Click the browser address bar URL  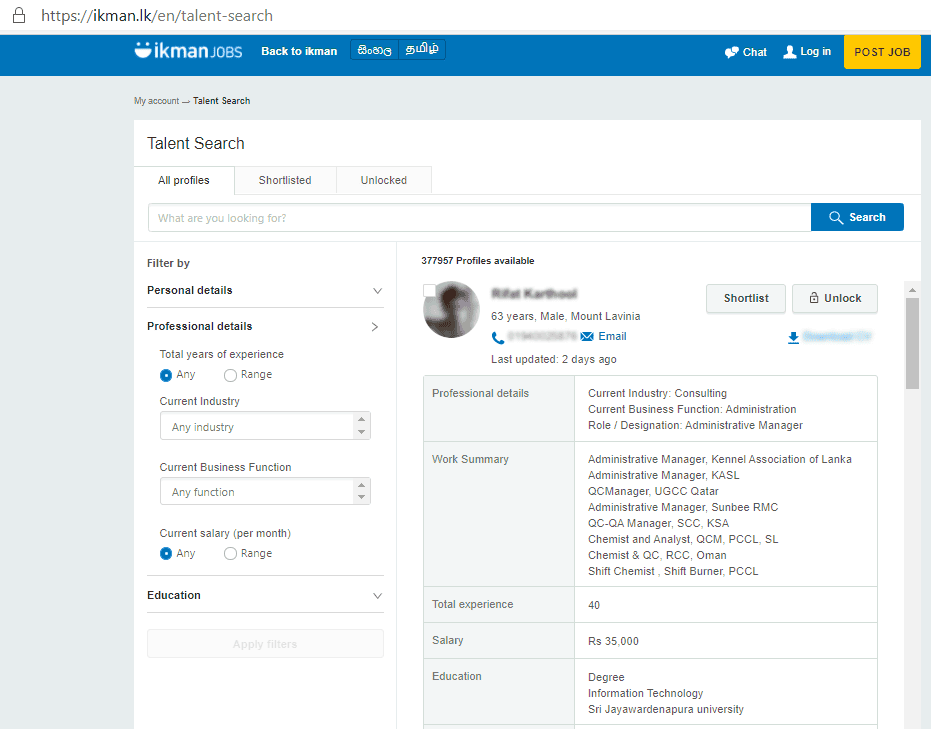point(157,15)
